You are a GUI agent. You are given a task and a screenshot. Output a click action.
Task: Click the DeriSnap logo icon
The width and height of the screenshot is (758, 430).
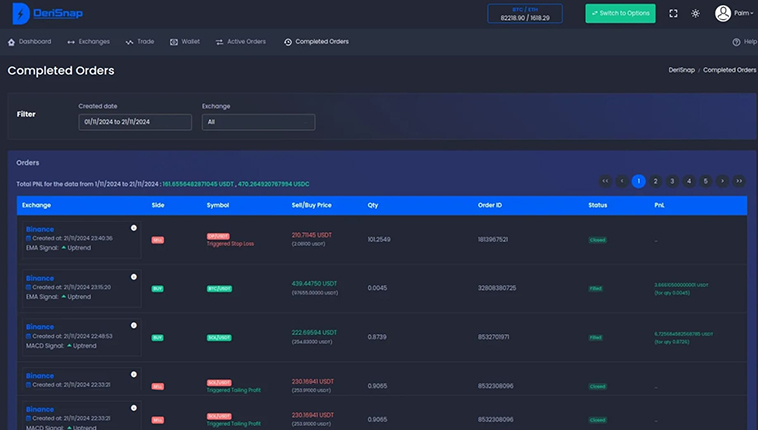18,13
